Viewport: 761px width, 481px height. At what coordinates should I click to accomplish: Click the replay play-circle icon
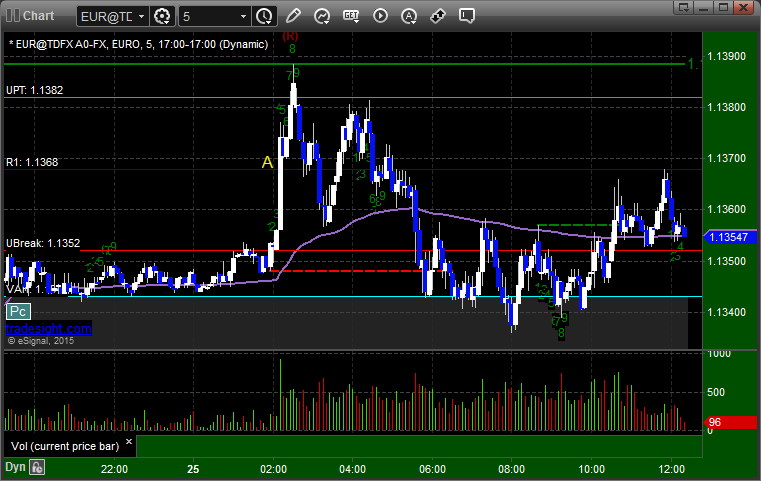click(380, 16)
